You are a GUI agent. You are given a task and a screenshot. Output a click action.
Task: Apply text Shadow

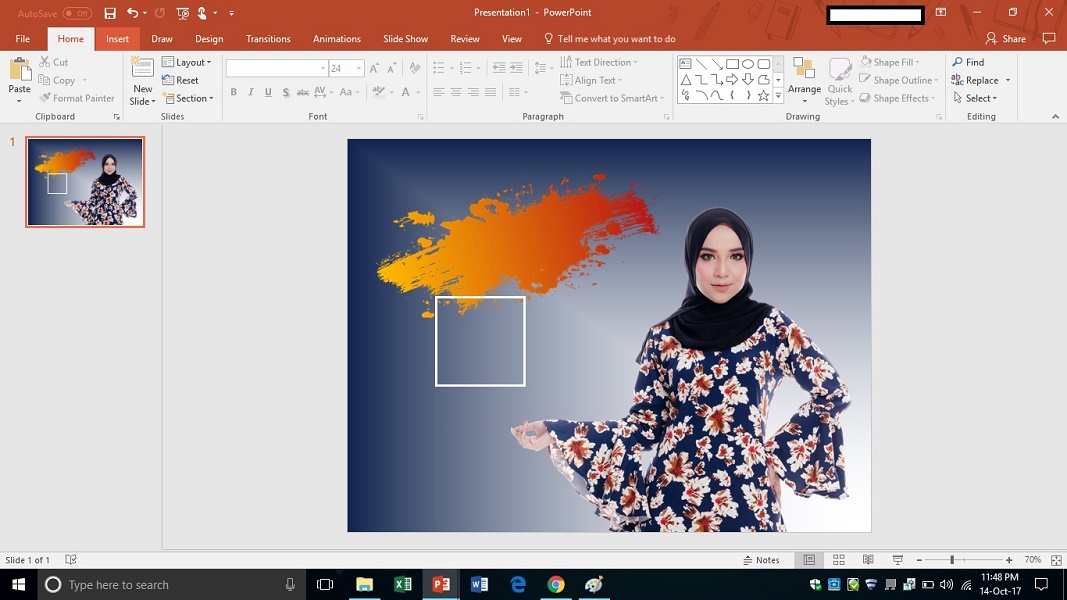286,92
